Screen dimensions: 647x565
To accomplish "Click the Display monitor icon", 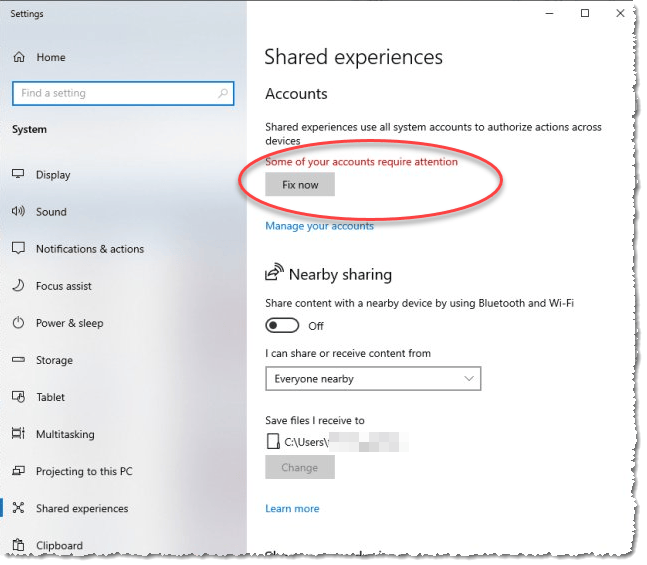I will tap(18, 174).
